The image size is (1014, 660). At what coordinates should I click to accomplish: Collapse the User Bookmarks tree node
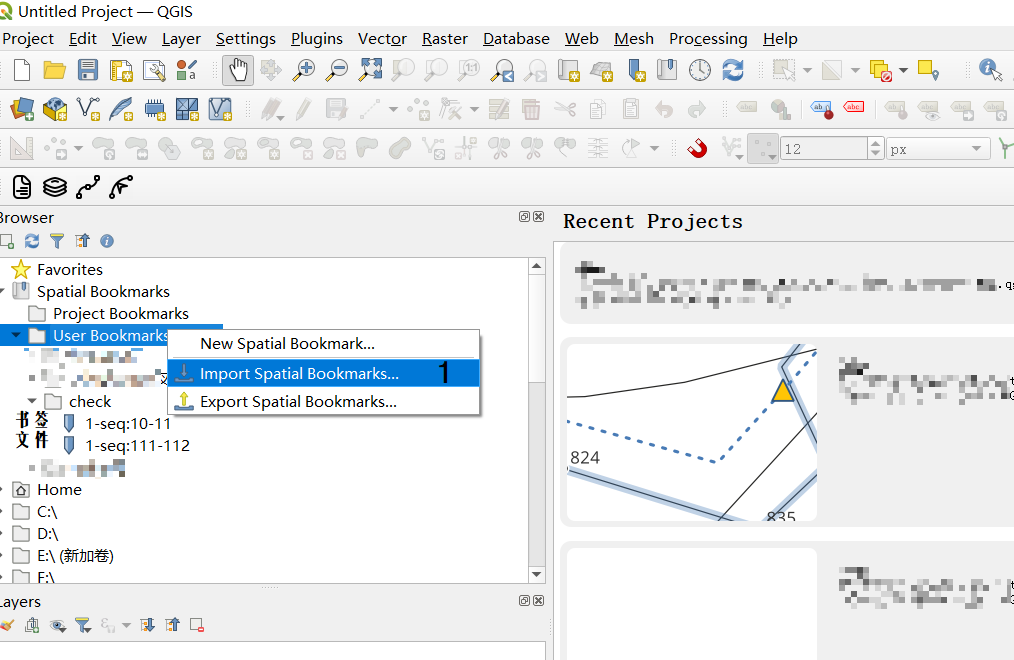click(x=16, y=335)
